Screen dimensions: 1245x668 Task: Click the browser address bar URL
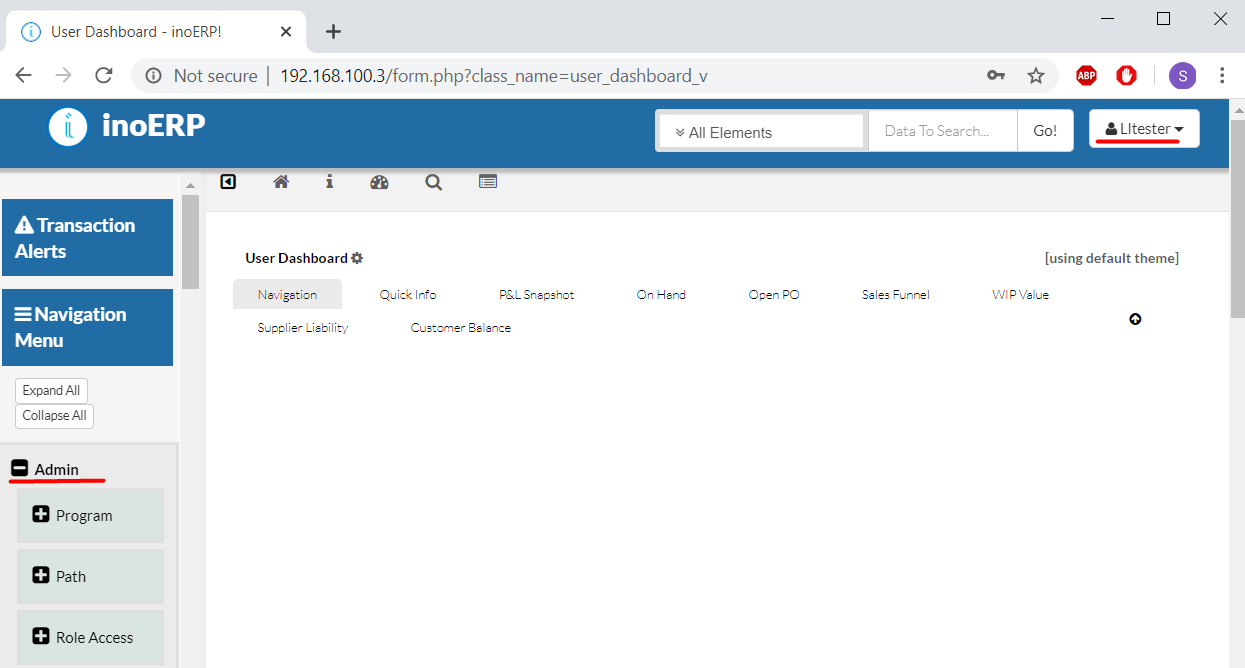coord(495,76)
